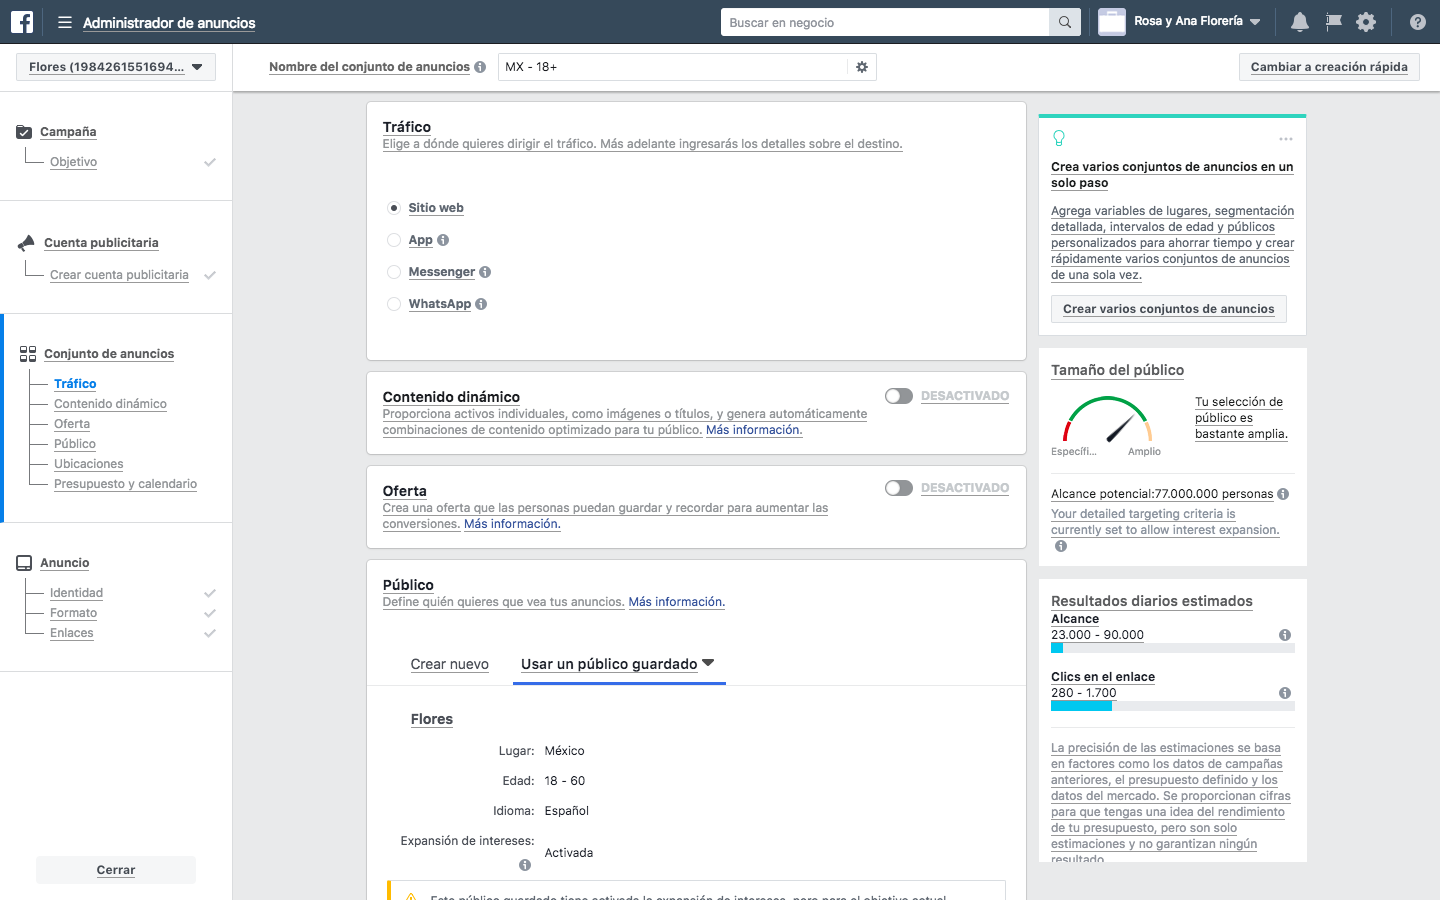Open the Flores campaign dropdown
Screen dimensions: 1440x900
(116, 67)
